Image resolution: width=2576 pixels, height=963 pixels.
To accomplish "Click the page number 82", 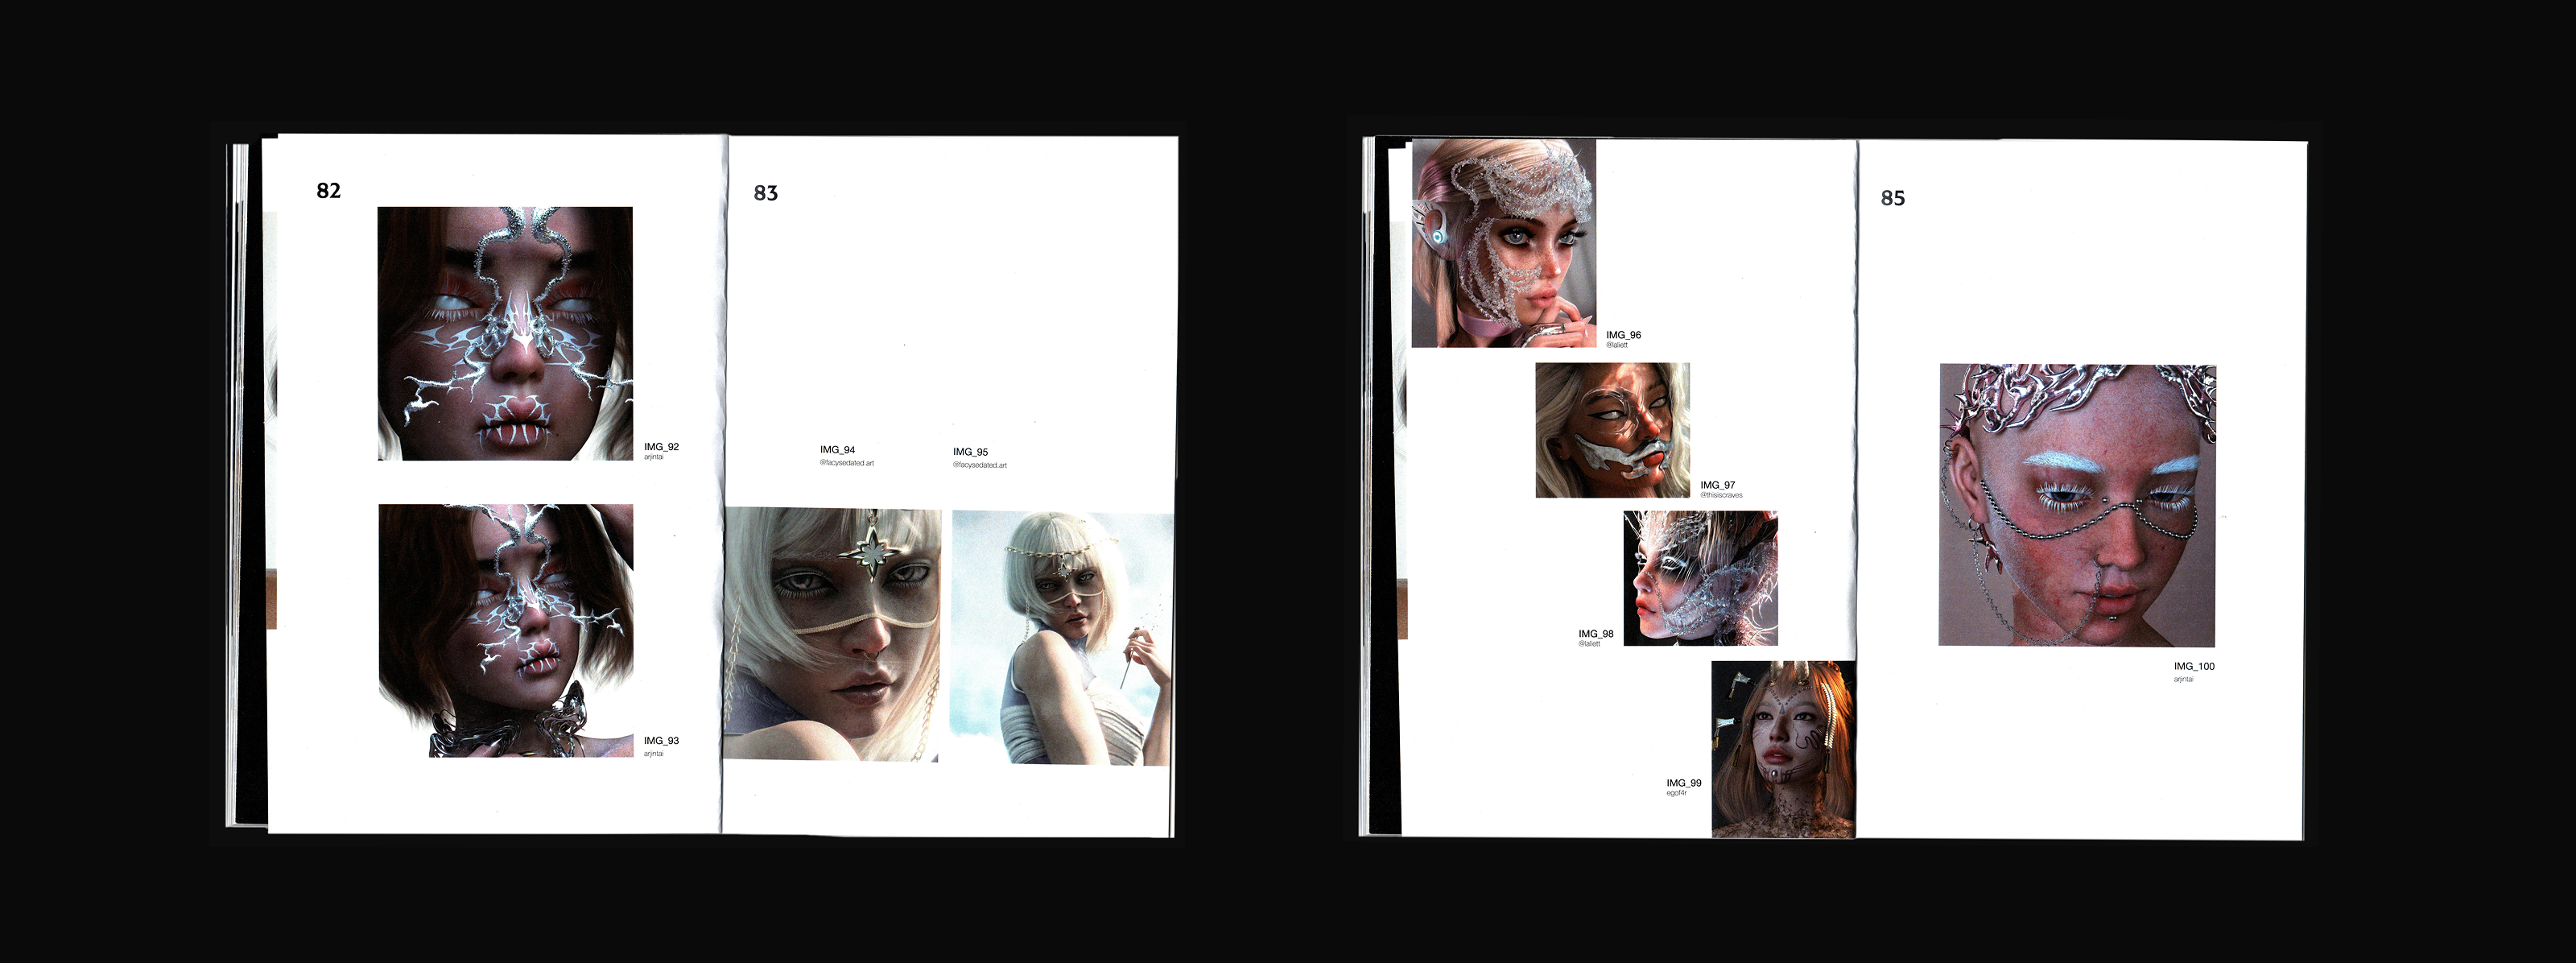I will (328, 191).
